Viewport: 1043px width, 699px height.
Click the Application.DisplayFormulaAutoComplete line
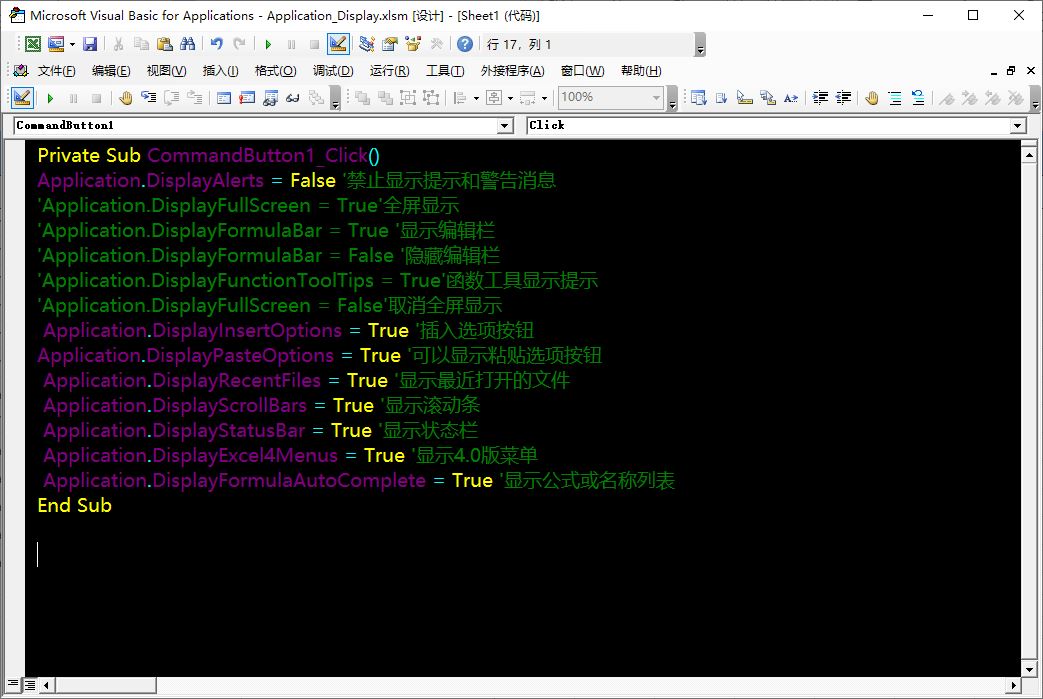pos(359,480)
